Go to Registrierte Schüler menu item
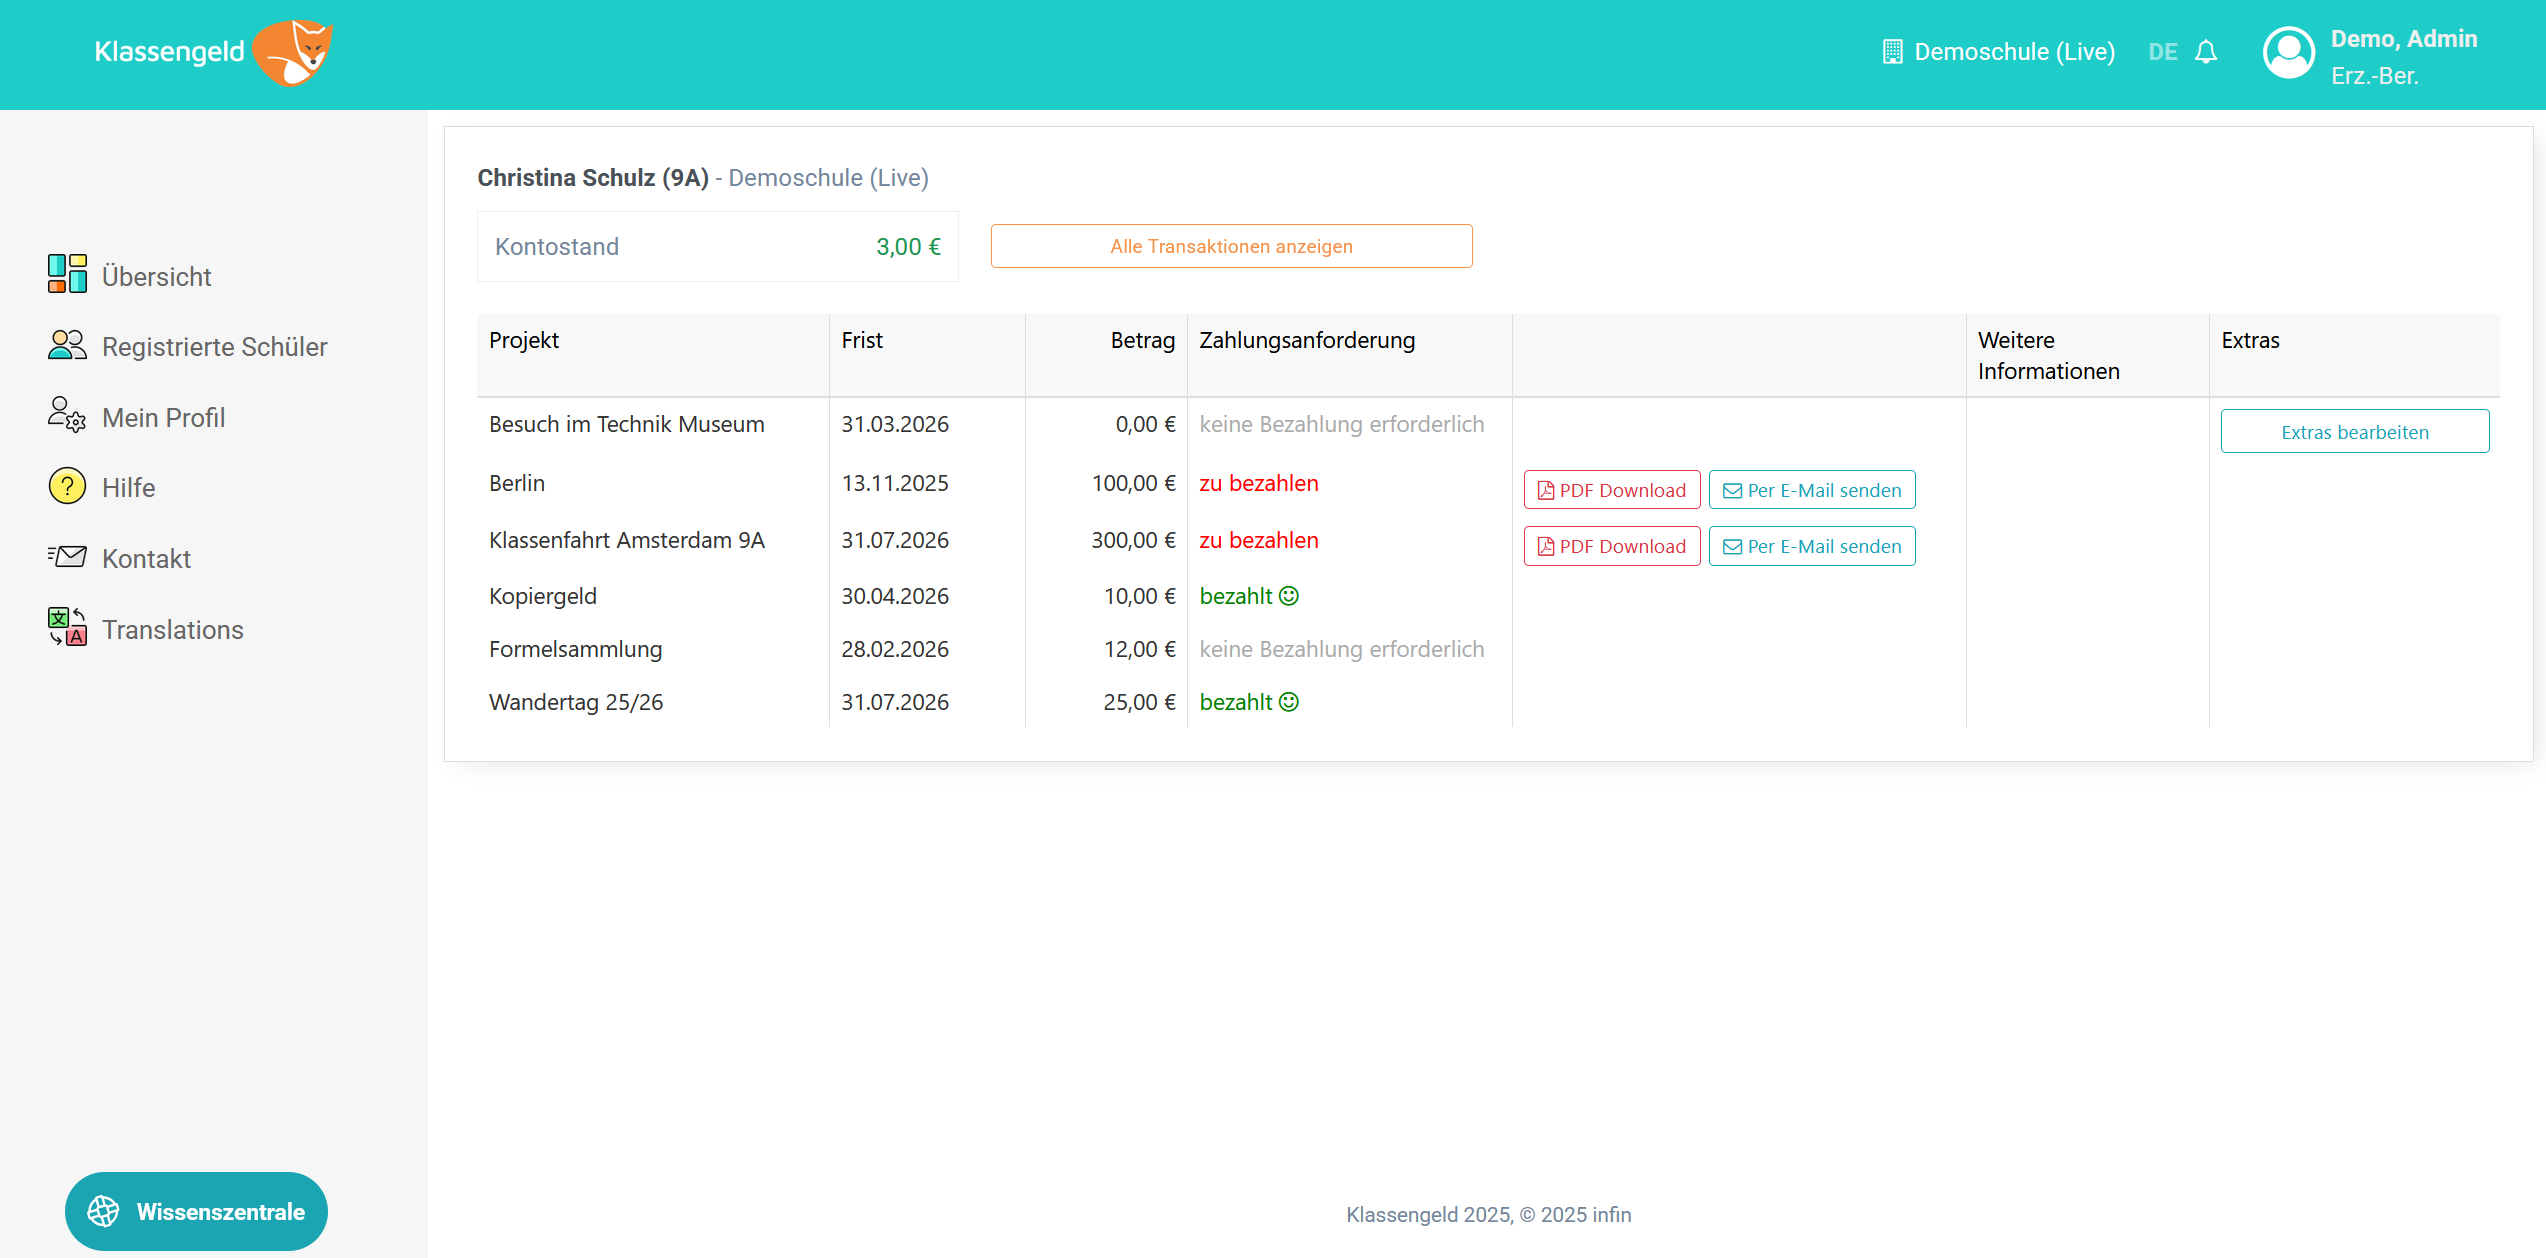2546x1258 pixels. 214,347
